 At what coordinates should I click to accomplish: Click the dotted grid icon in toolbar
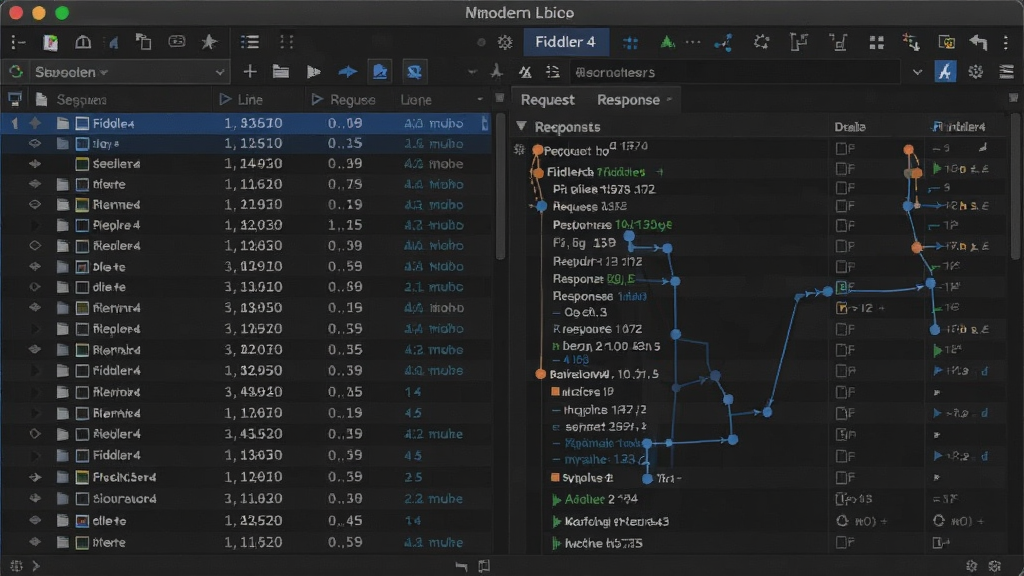[x=286, y=42]
